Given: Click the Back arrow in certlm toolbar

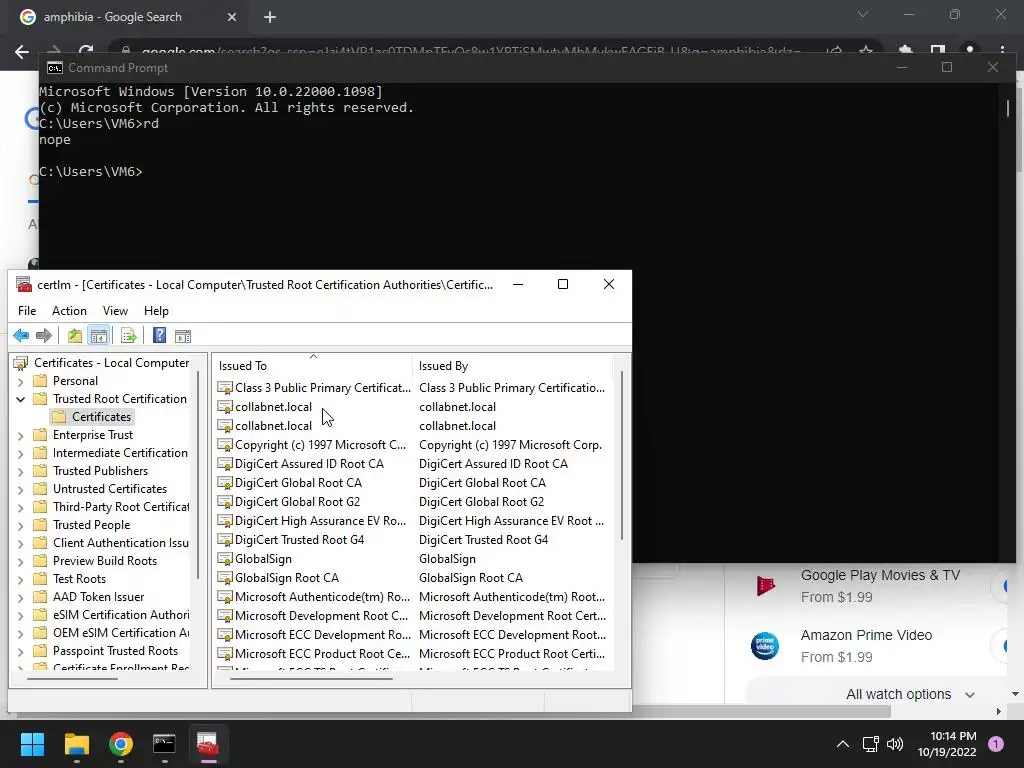Looking at the screenshot, I should point(21,336).
